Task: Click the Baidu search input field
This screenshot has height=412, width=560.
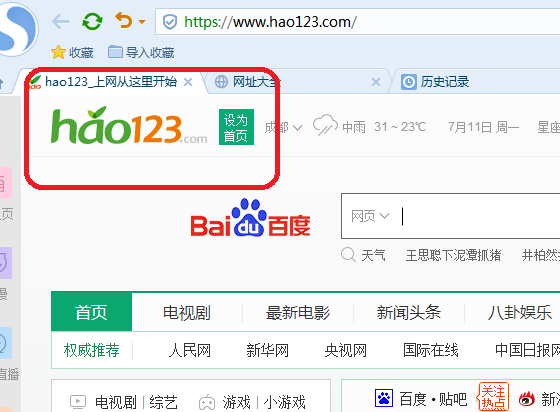Action: coord(480,216)
